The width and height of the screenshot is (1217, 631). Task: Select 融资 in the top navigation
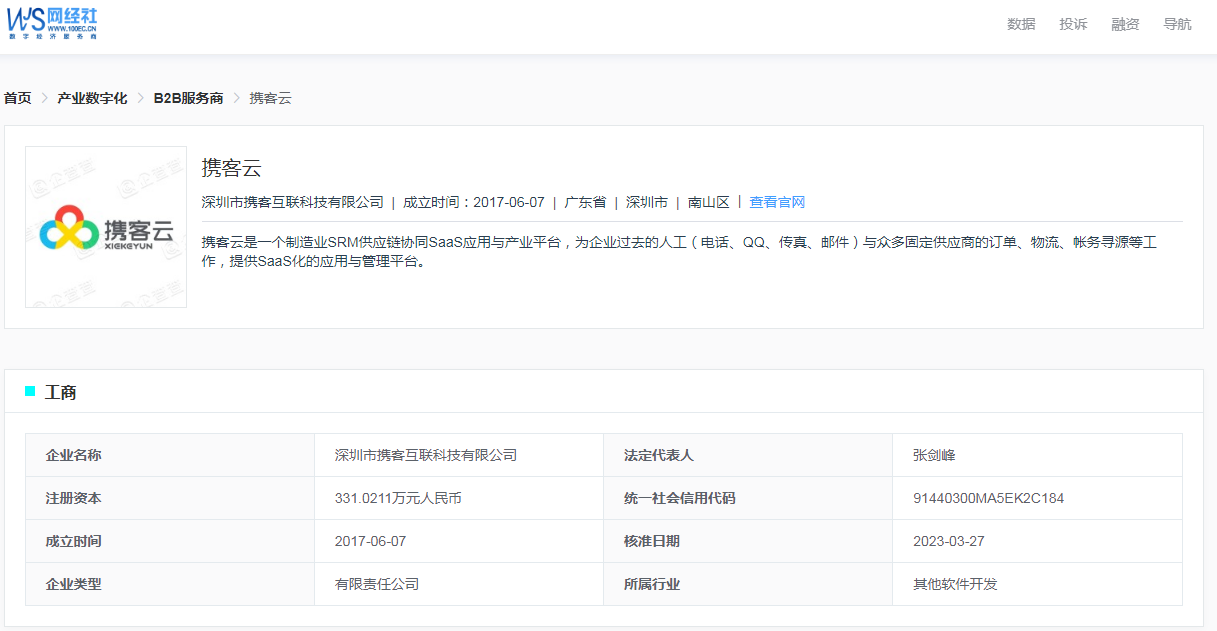[x=1125, y=24]
